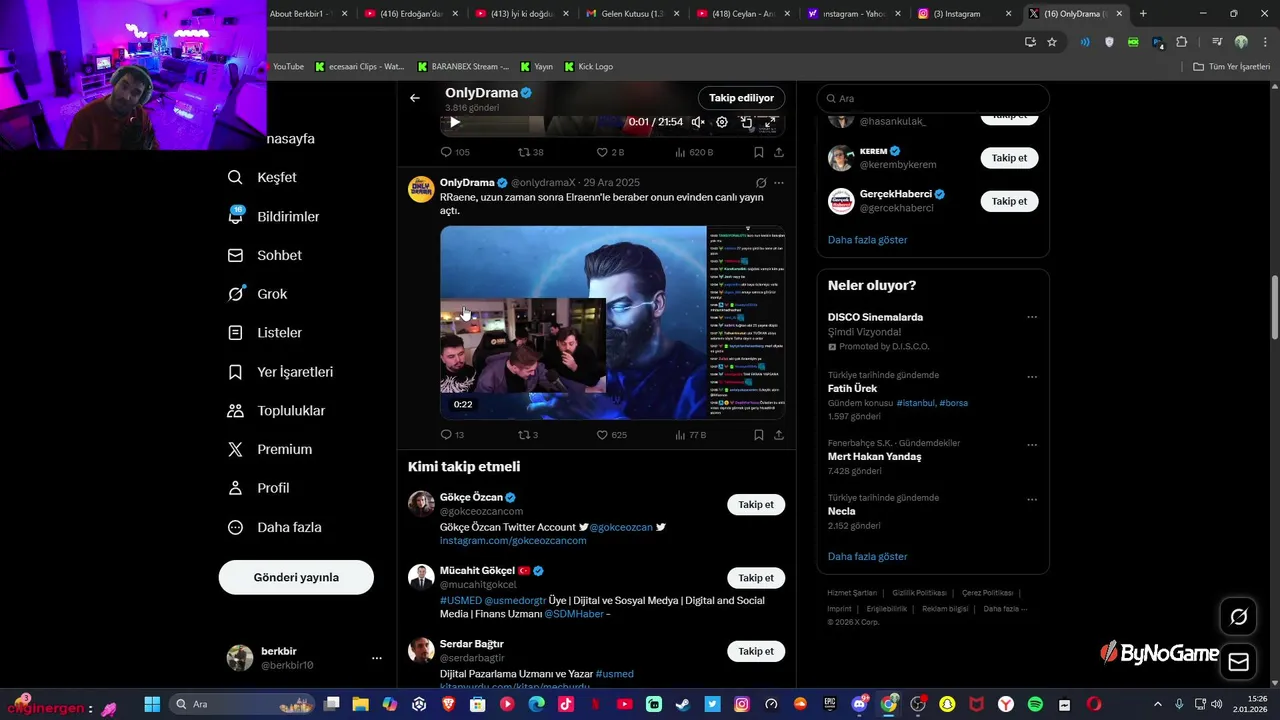Follow Mücahit Gökçel with Takip et

coord(756,578)
